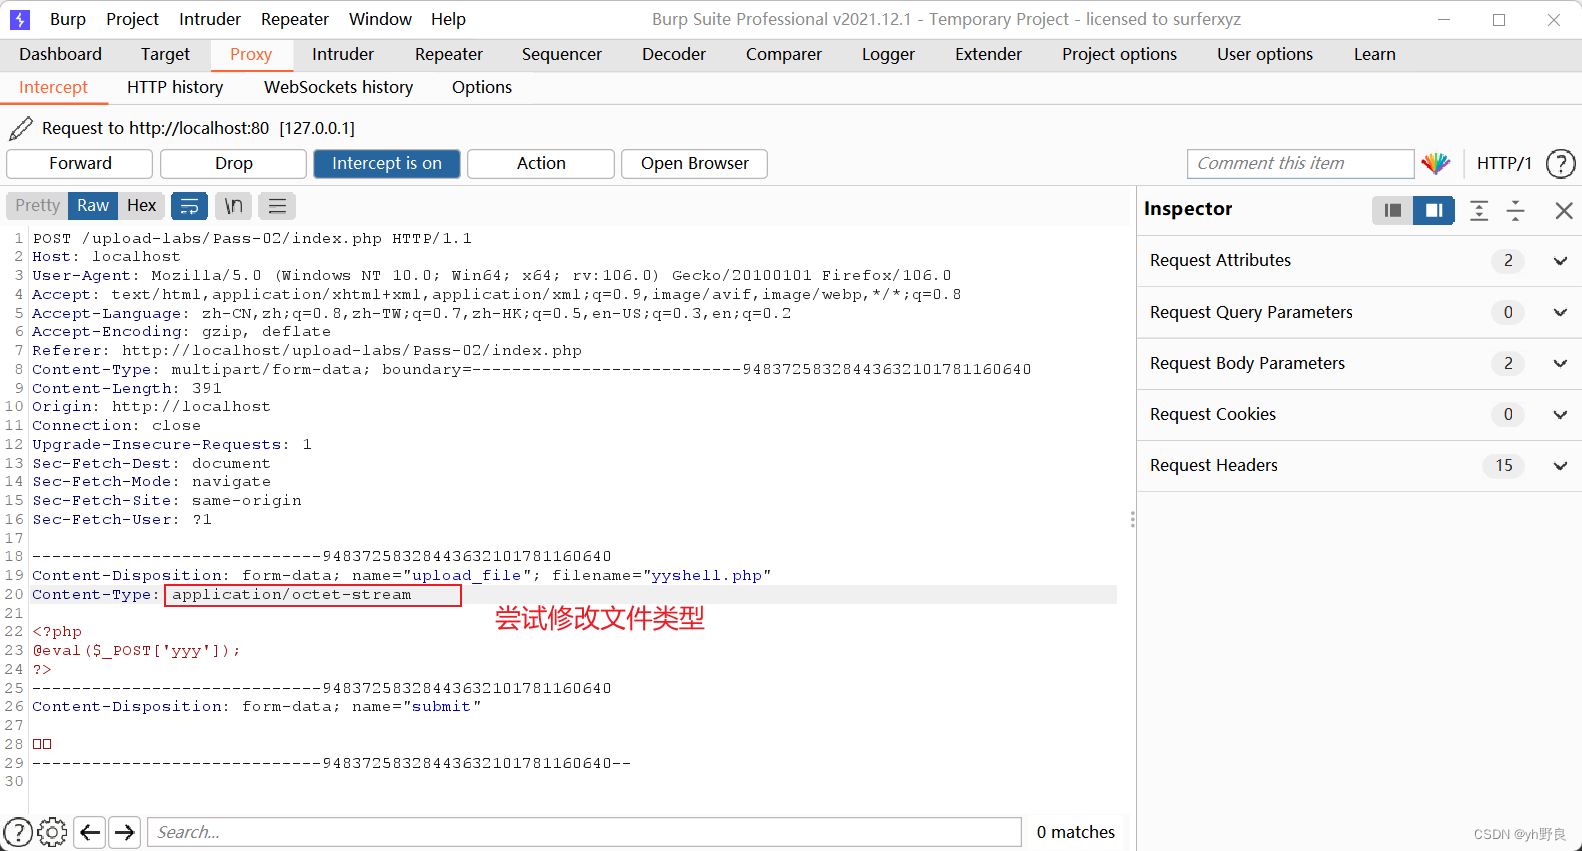Click the expand all sections icon in Inspector
1582x851 pixels.
coord(1479,210)
